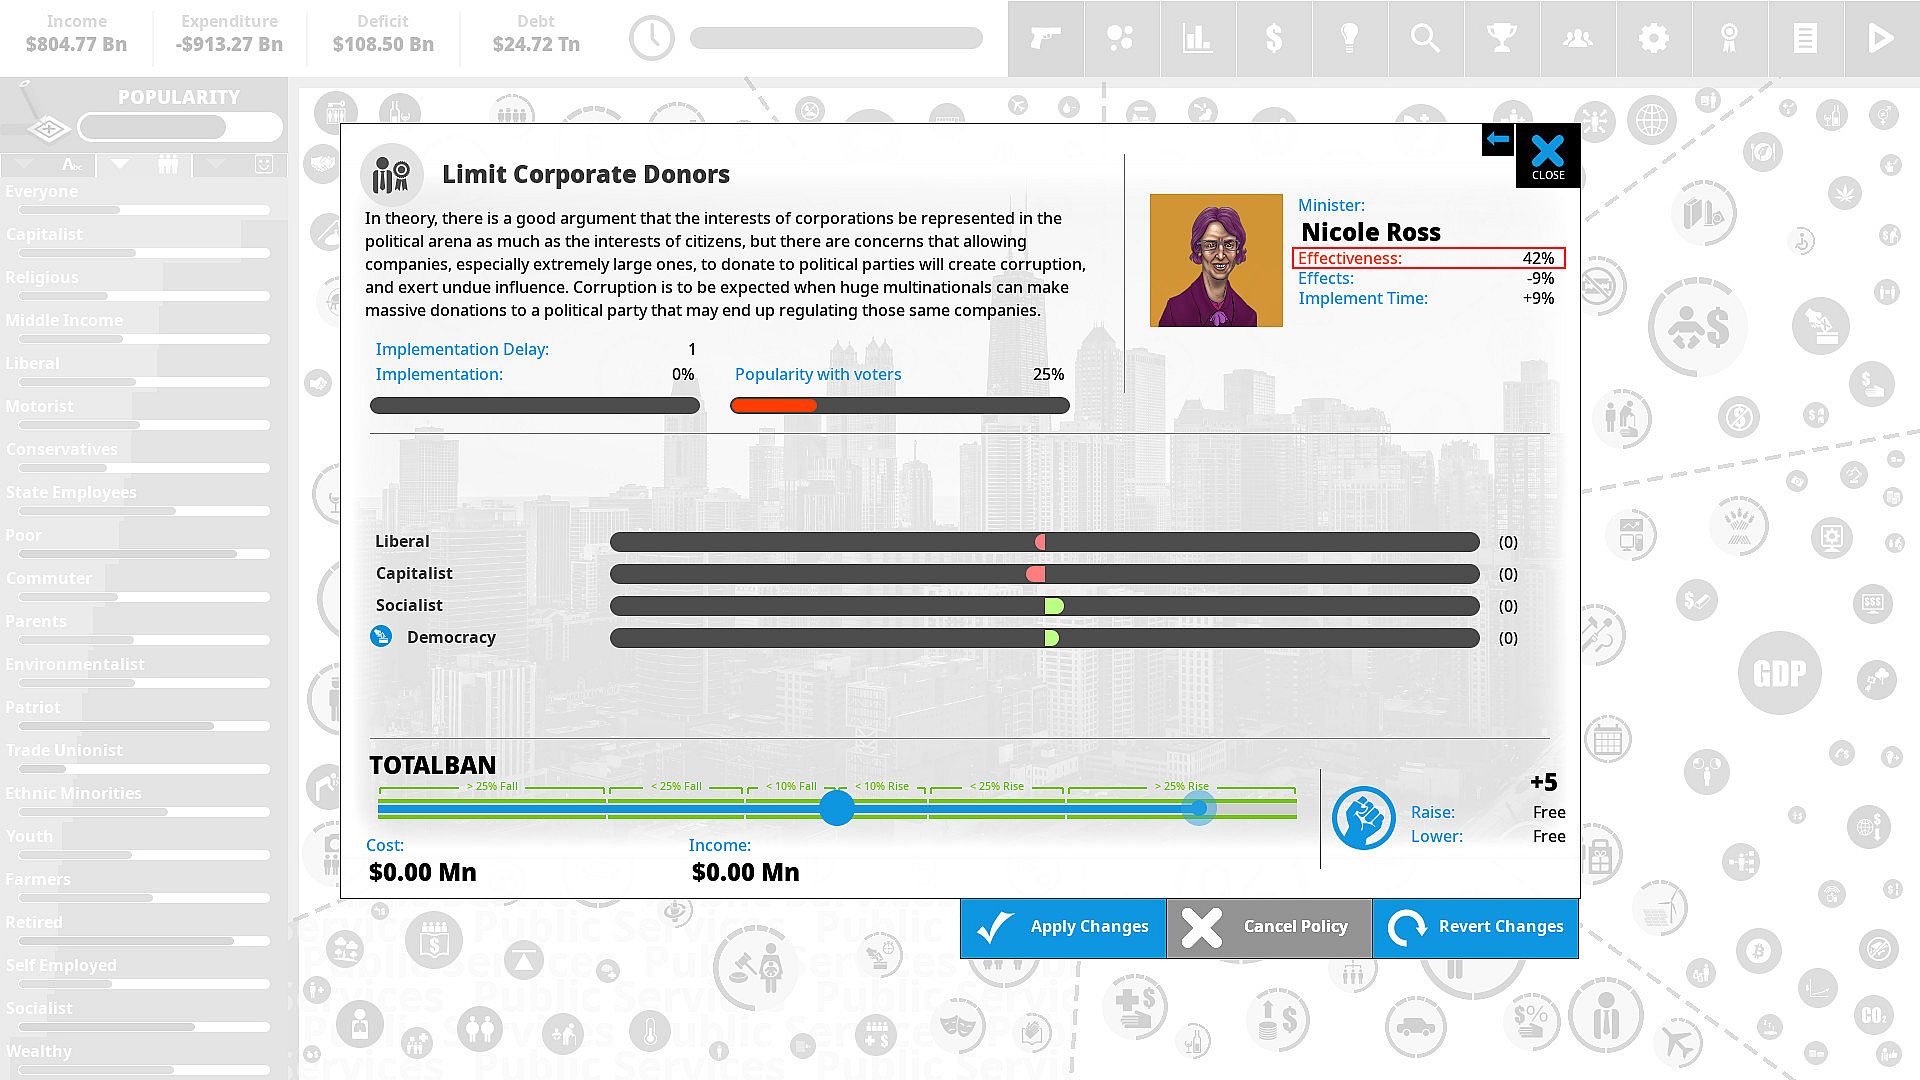Screen dimensions: 1920x1080
Task: Click the Cancel Policy button
Action: [1268, 927]
